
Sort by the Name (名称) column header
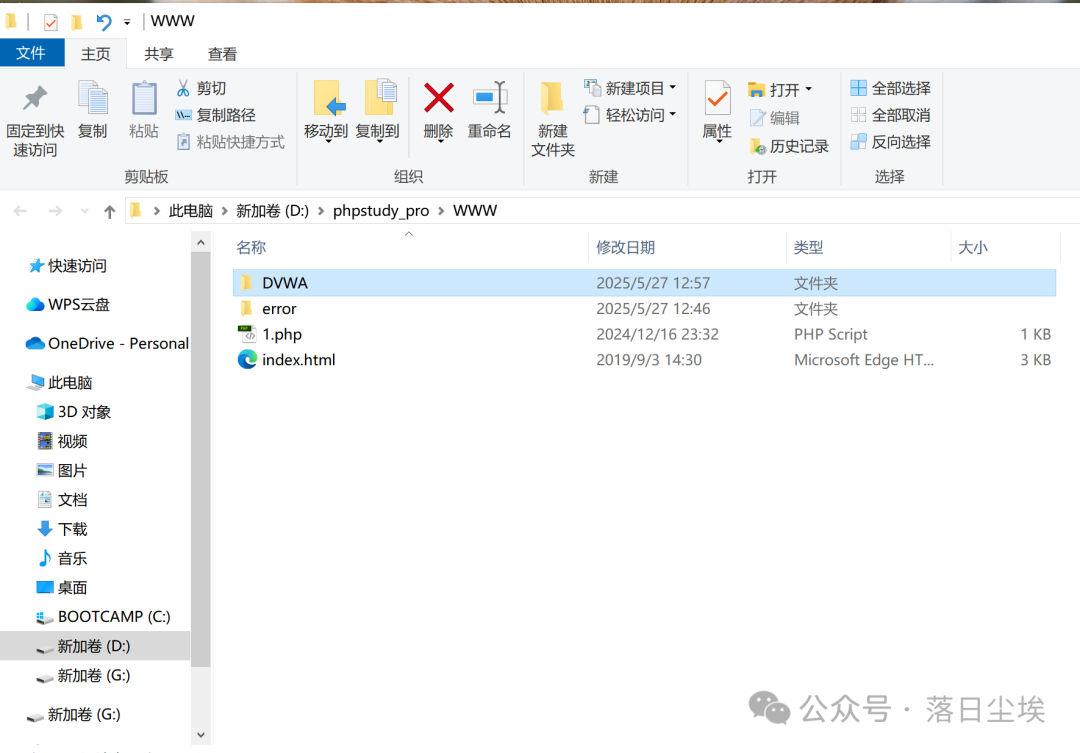pyautogui.click(x=251, y=247)
